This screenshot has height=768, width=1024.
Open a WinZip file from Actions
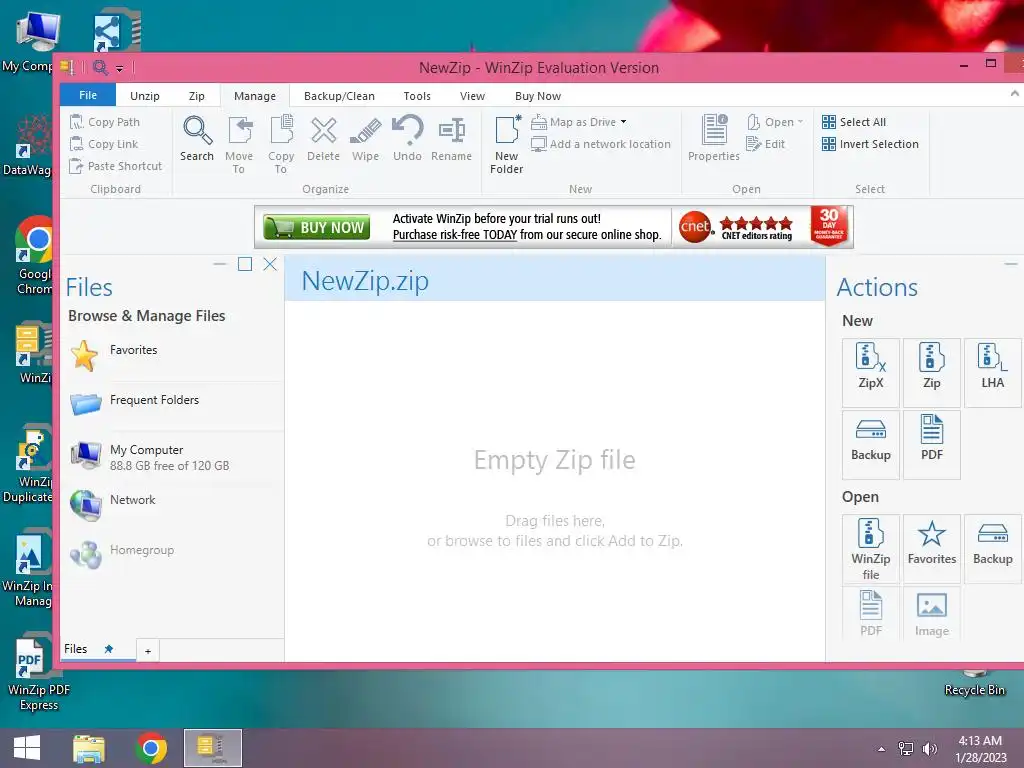(871, 549)
